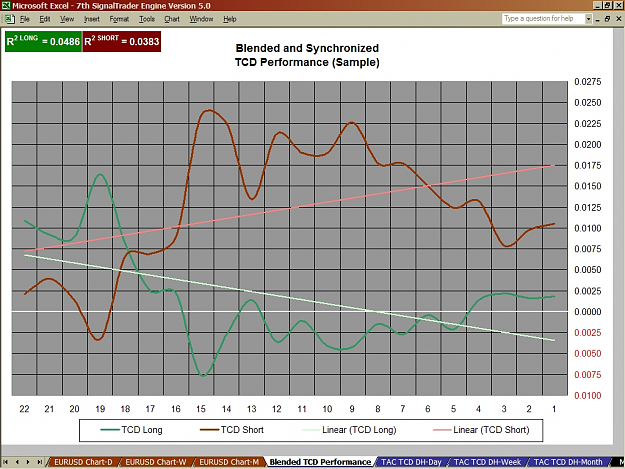Screen dimensions: 625x469
Task: Restore the workbook window in menu bar
Action: click(607, 19)
